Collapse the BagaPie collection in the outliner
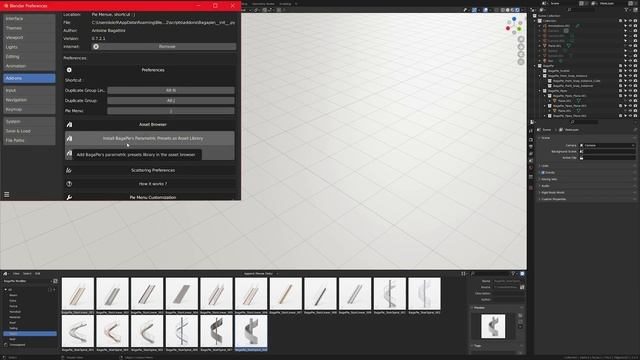Screen dimensions: 640x360 535,66
